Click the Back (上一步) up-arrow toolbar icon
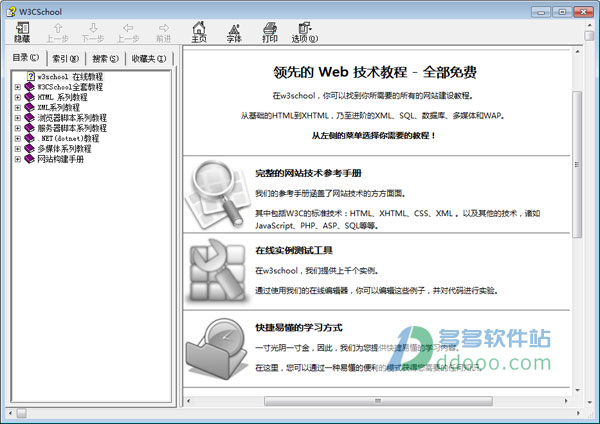The image size is (600, 424). pyautogui.click(x=57, y=32)
